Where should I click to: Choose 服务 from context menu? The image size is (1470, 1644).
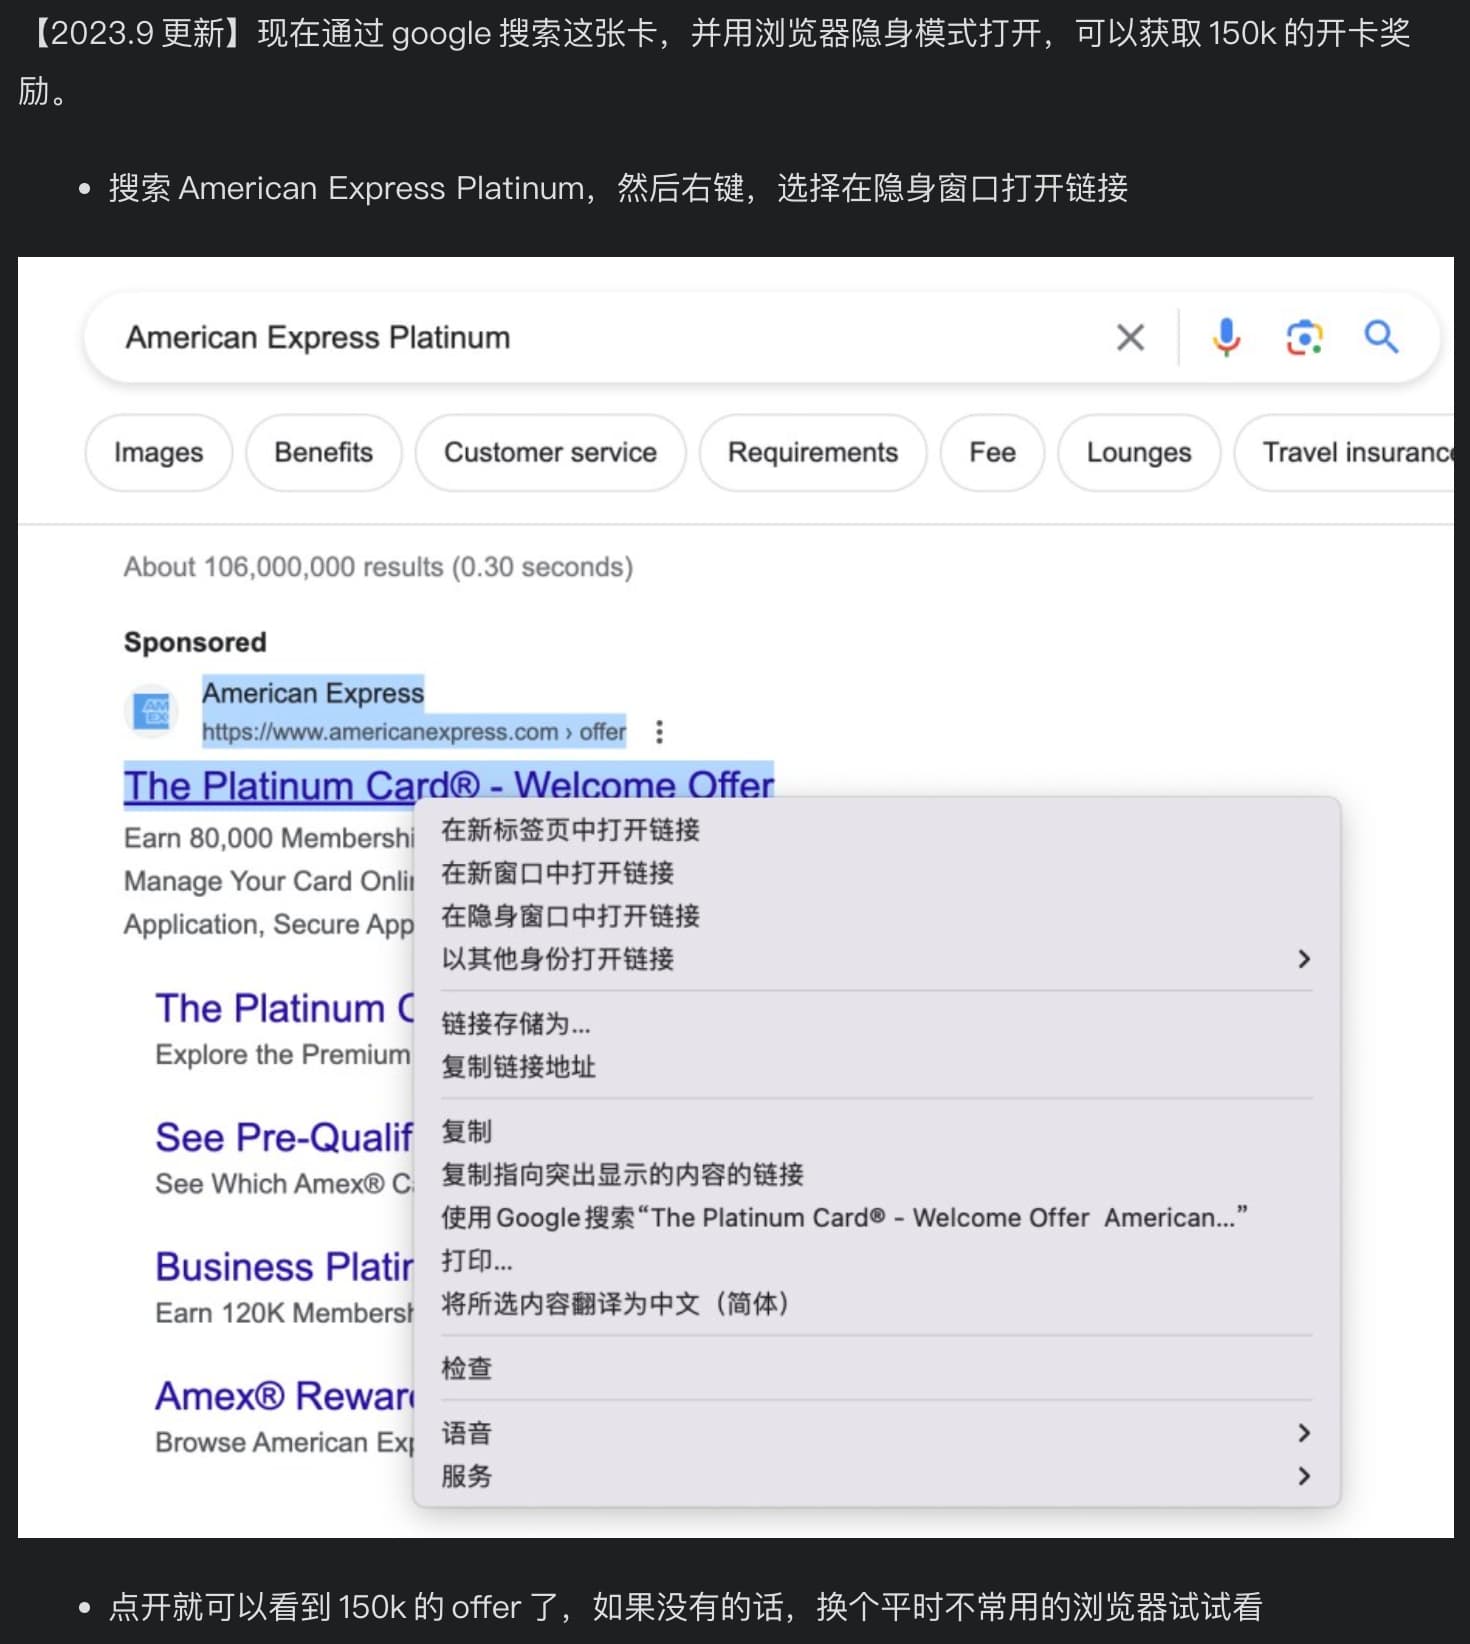tap(876, 1476)
